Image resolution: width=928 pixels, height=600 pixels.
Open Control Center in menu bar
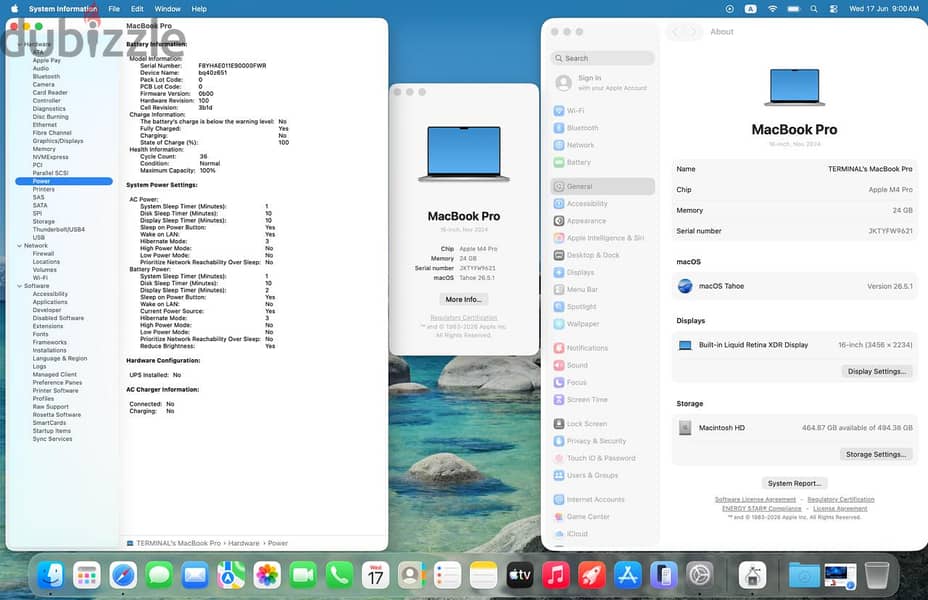[833, 9]
